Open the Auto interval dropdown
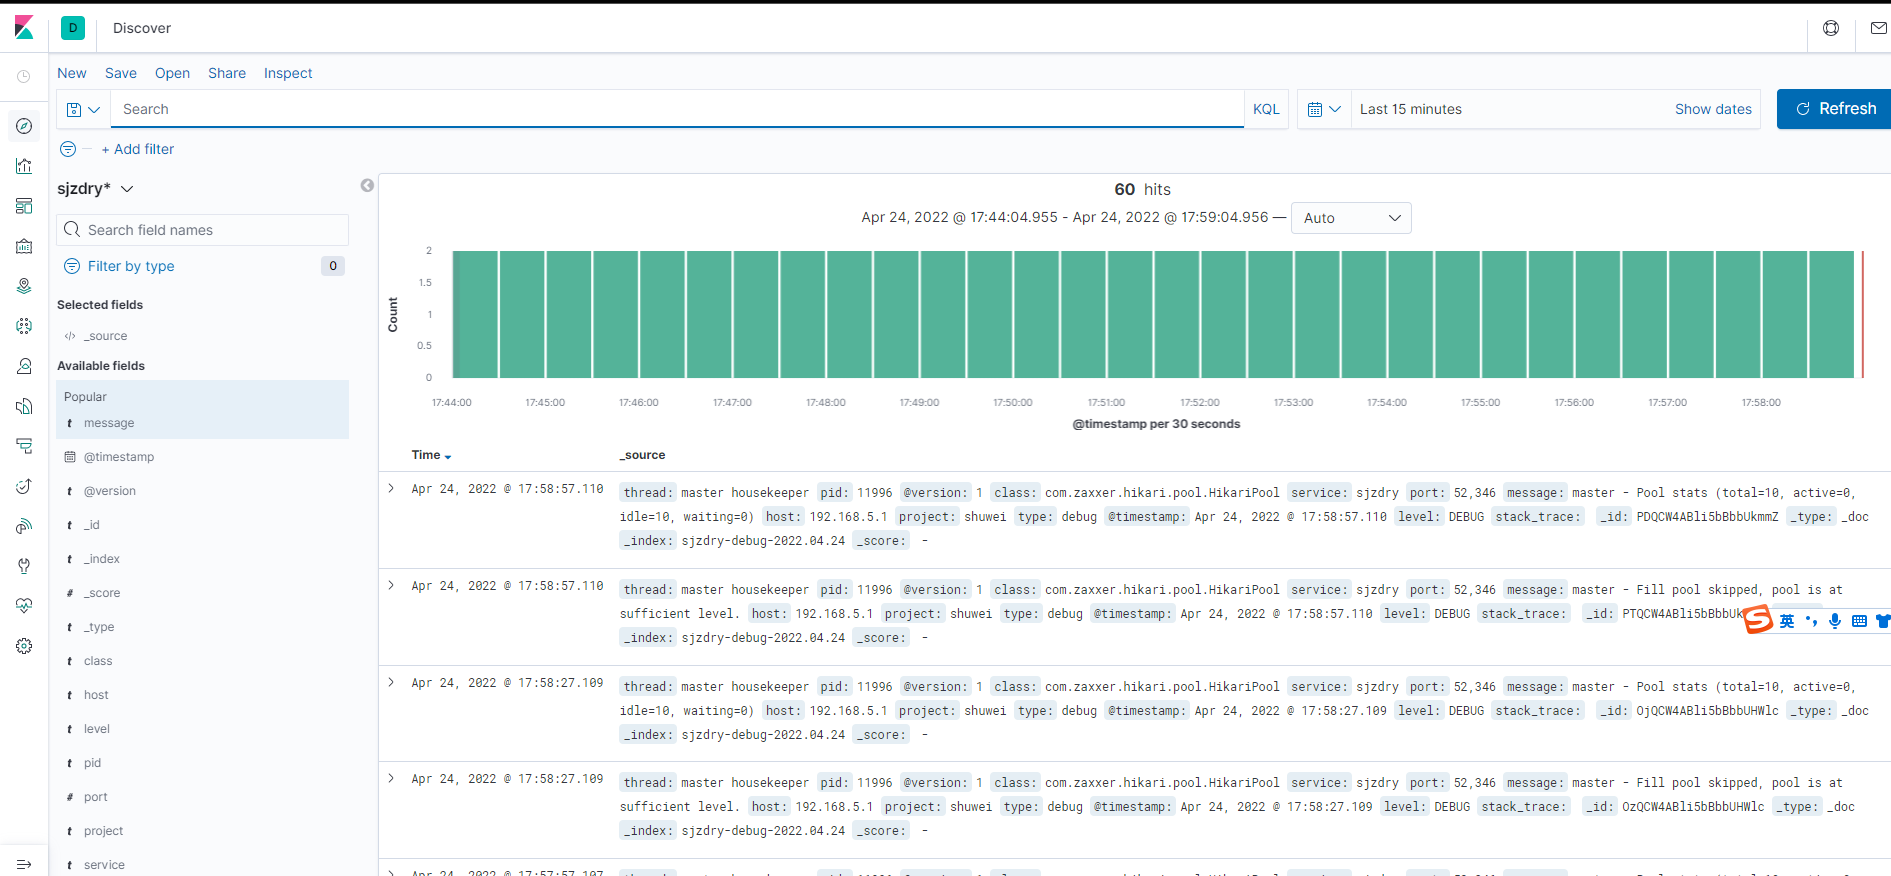1891x876 pixels. coord(1351,218)
